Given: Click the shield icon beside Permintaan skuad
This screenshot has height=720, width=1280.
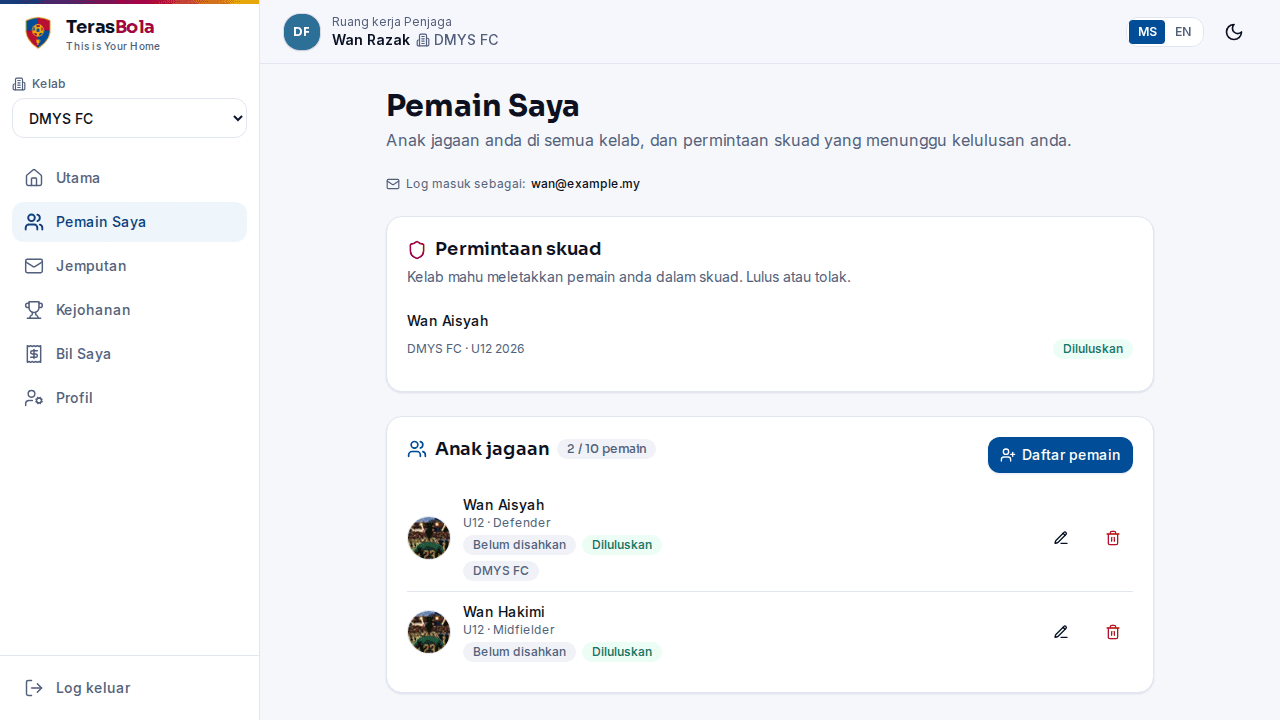Looking at the screenshot, I should click(417, 249).
